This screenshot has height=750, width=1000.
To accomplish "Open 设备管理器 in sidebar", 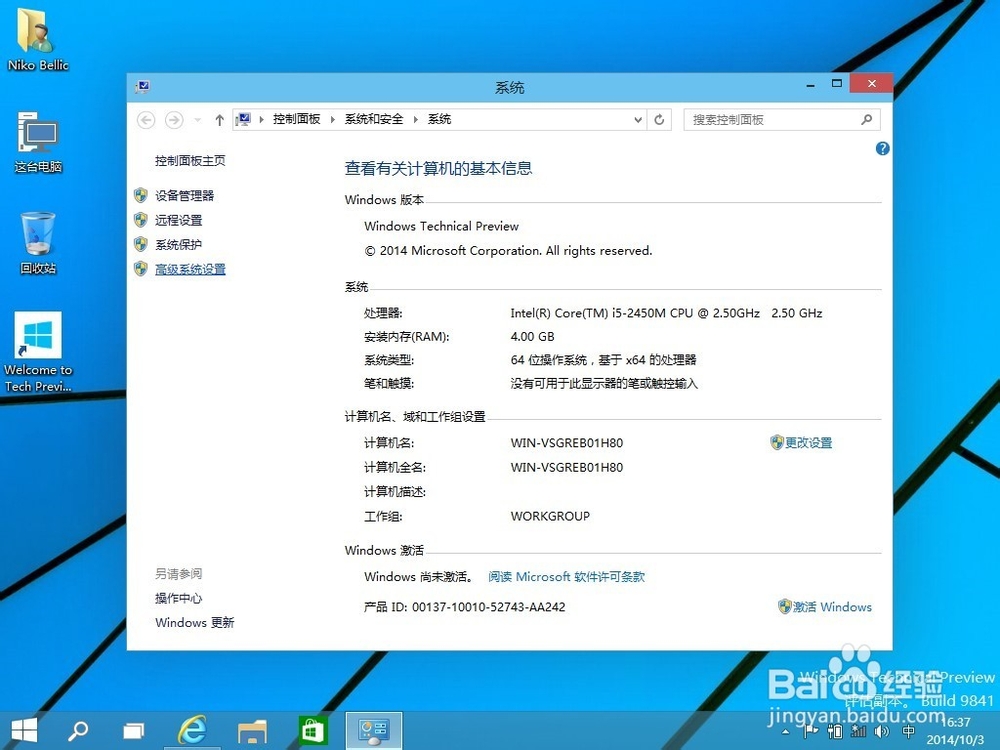I will pos(184,196).
